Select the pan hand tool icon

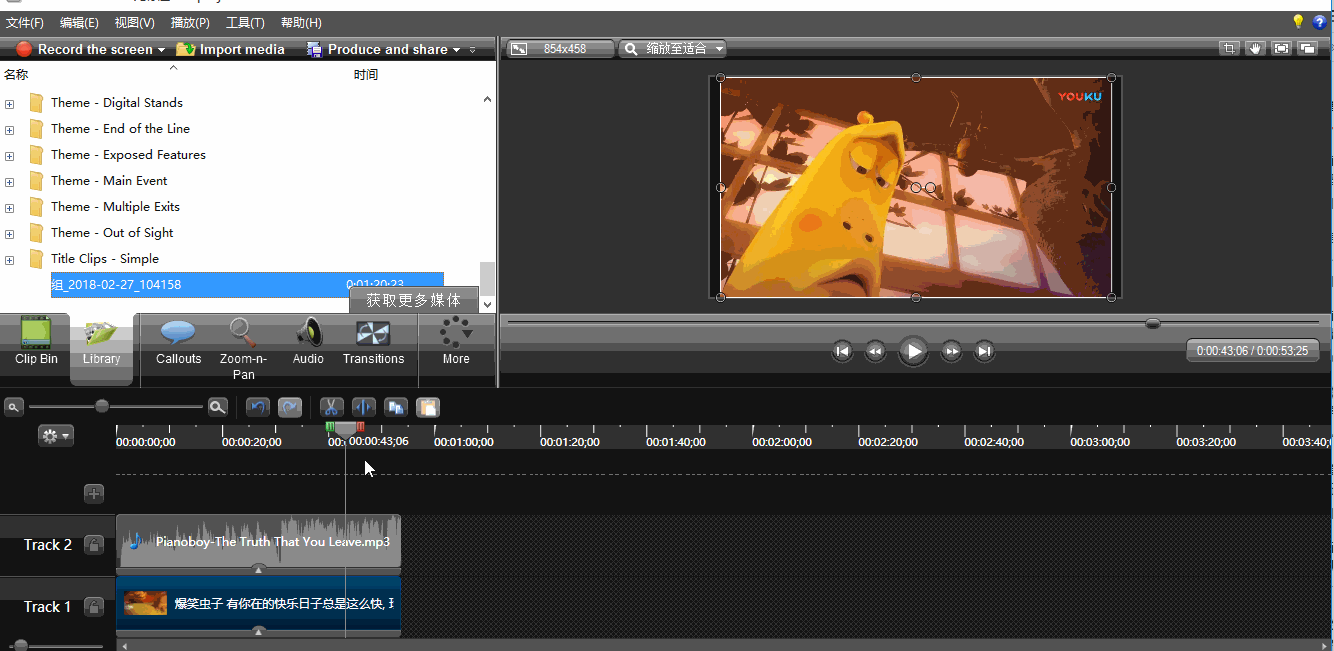[x=1255, y=48]
